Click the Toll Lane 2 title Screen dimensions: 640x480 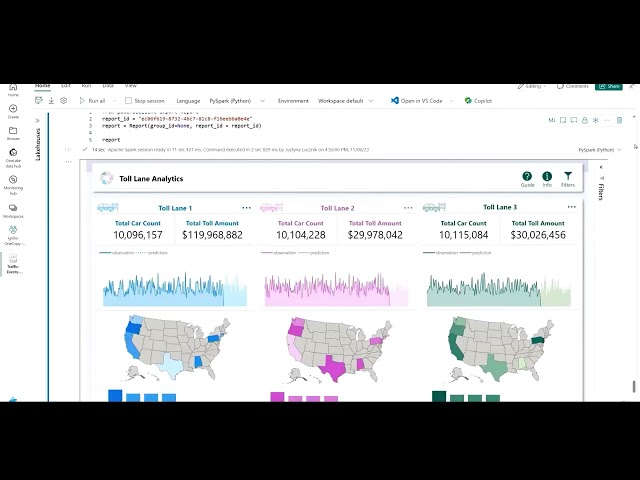[338, 208]
